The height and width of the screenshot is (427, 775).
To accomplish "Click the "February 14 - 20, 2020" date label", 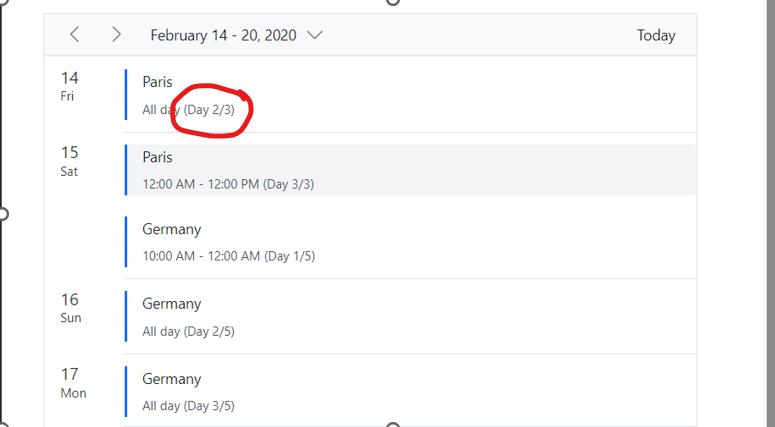I will 223,35.
